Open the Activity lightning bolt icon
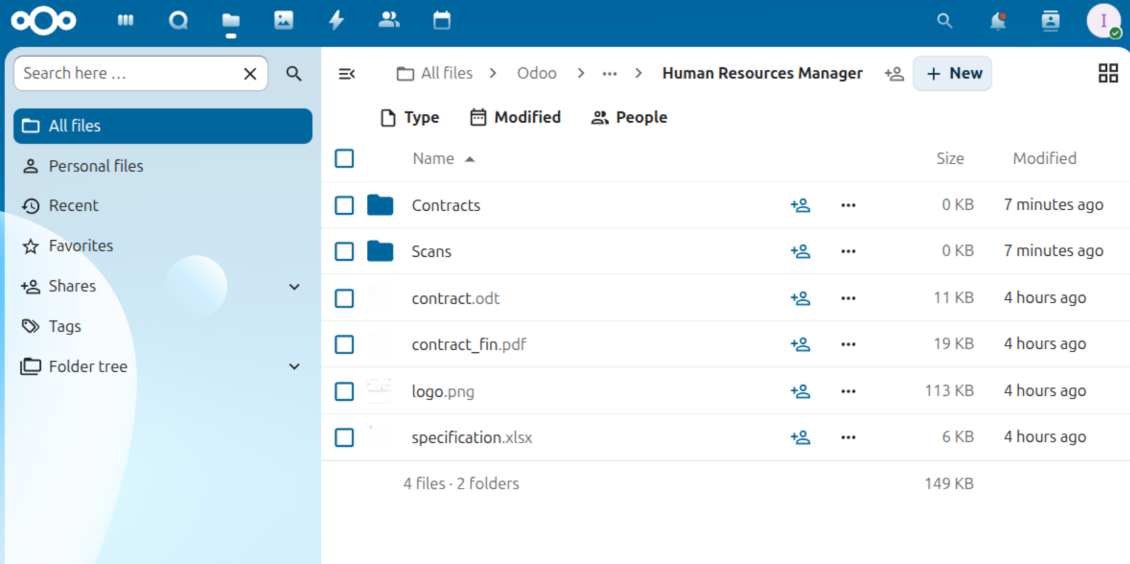The width and height of the screenshot is (1130, 564). click(336, 20)
